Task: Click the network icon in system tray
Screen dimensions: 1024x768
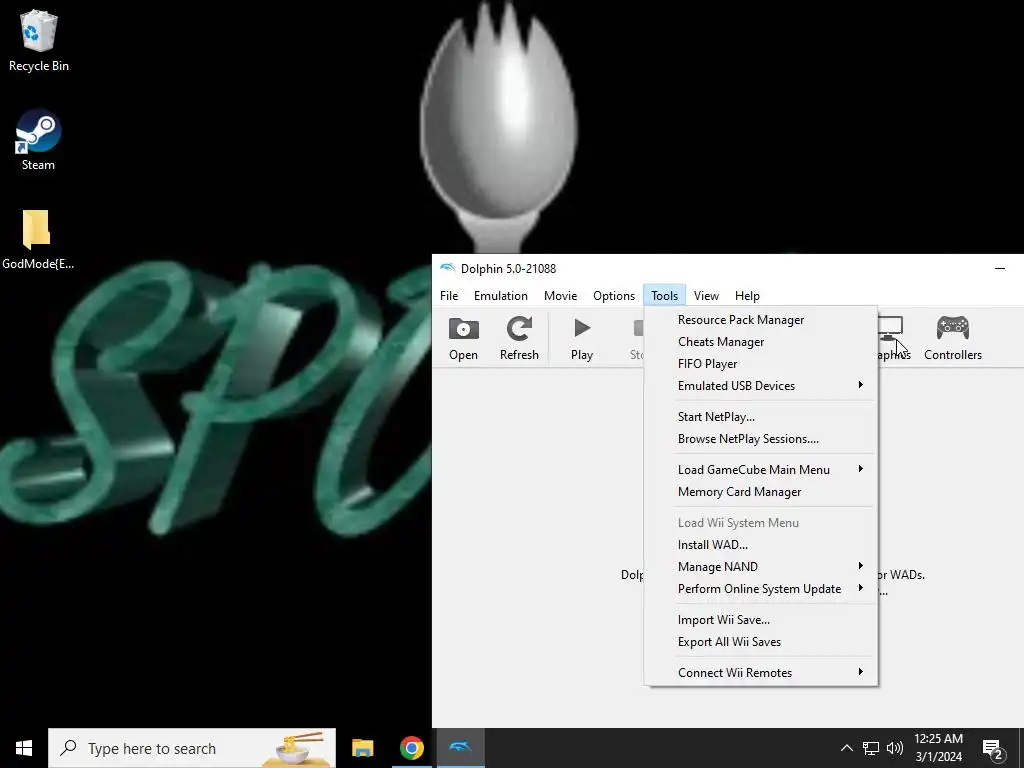Action: [x=871, y=748]
